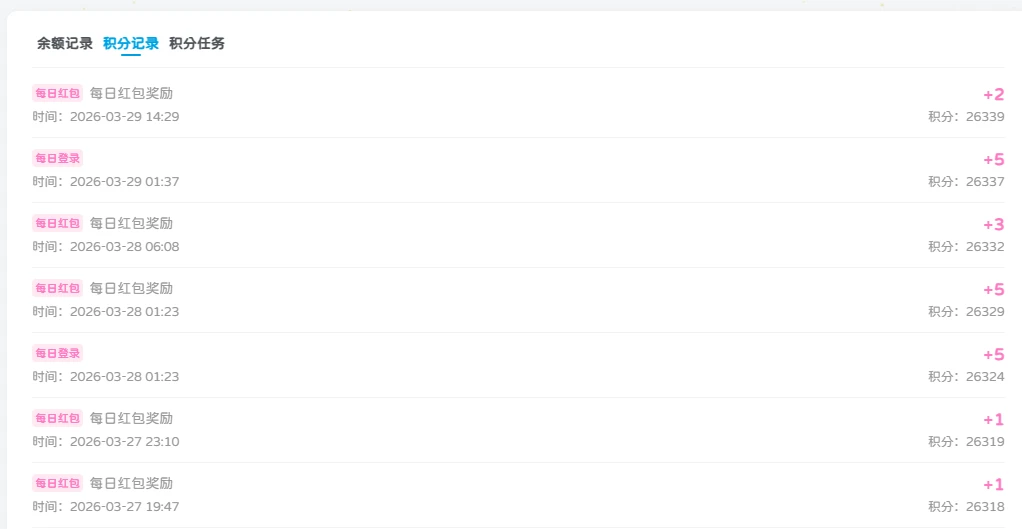Click the 每日登录 tag in the 2026-03-29 01:37 record
Viewport: 1022px width, 529px height.
pos(57,159)
